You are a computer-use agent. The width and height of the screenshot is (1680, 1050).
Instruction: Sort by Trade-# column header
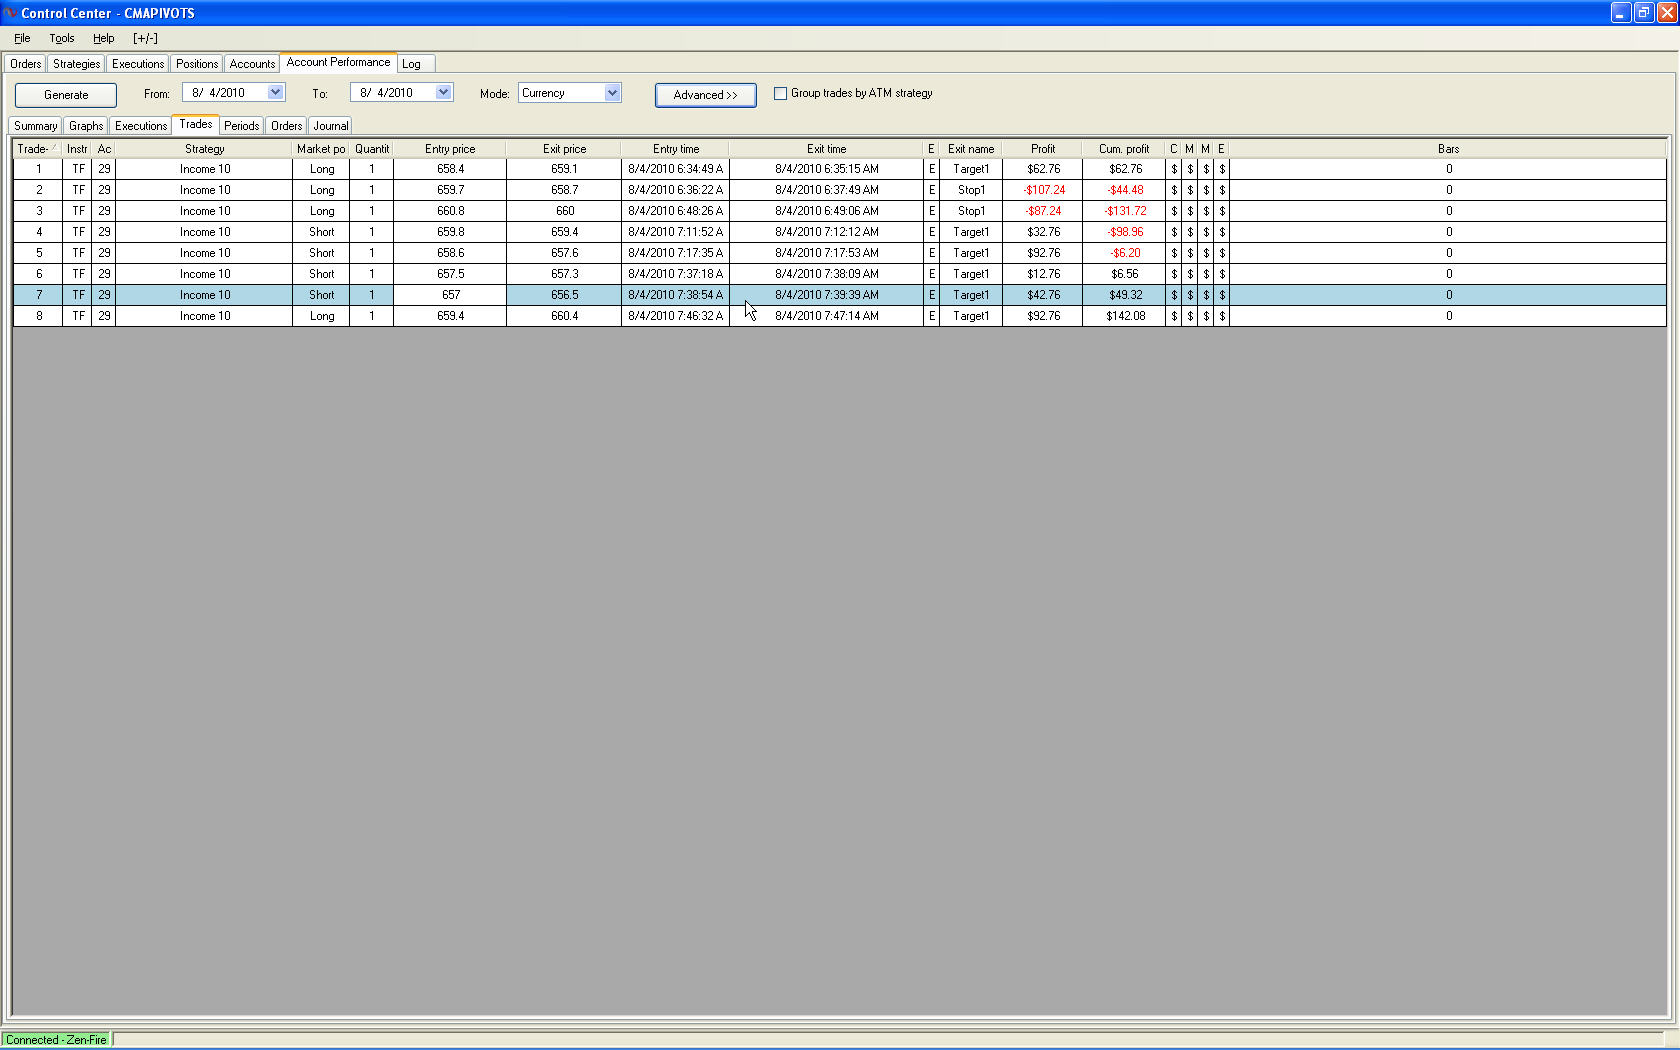coord(38,149)
